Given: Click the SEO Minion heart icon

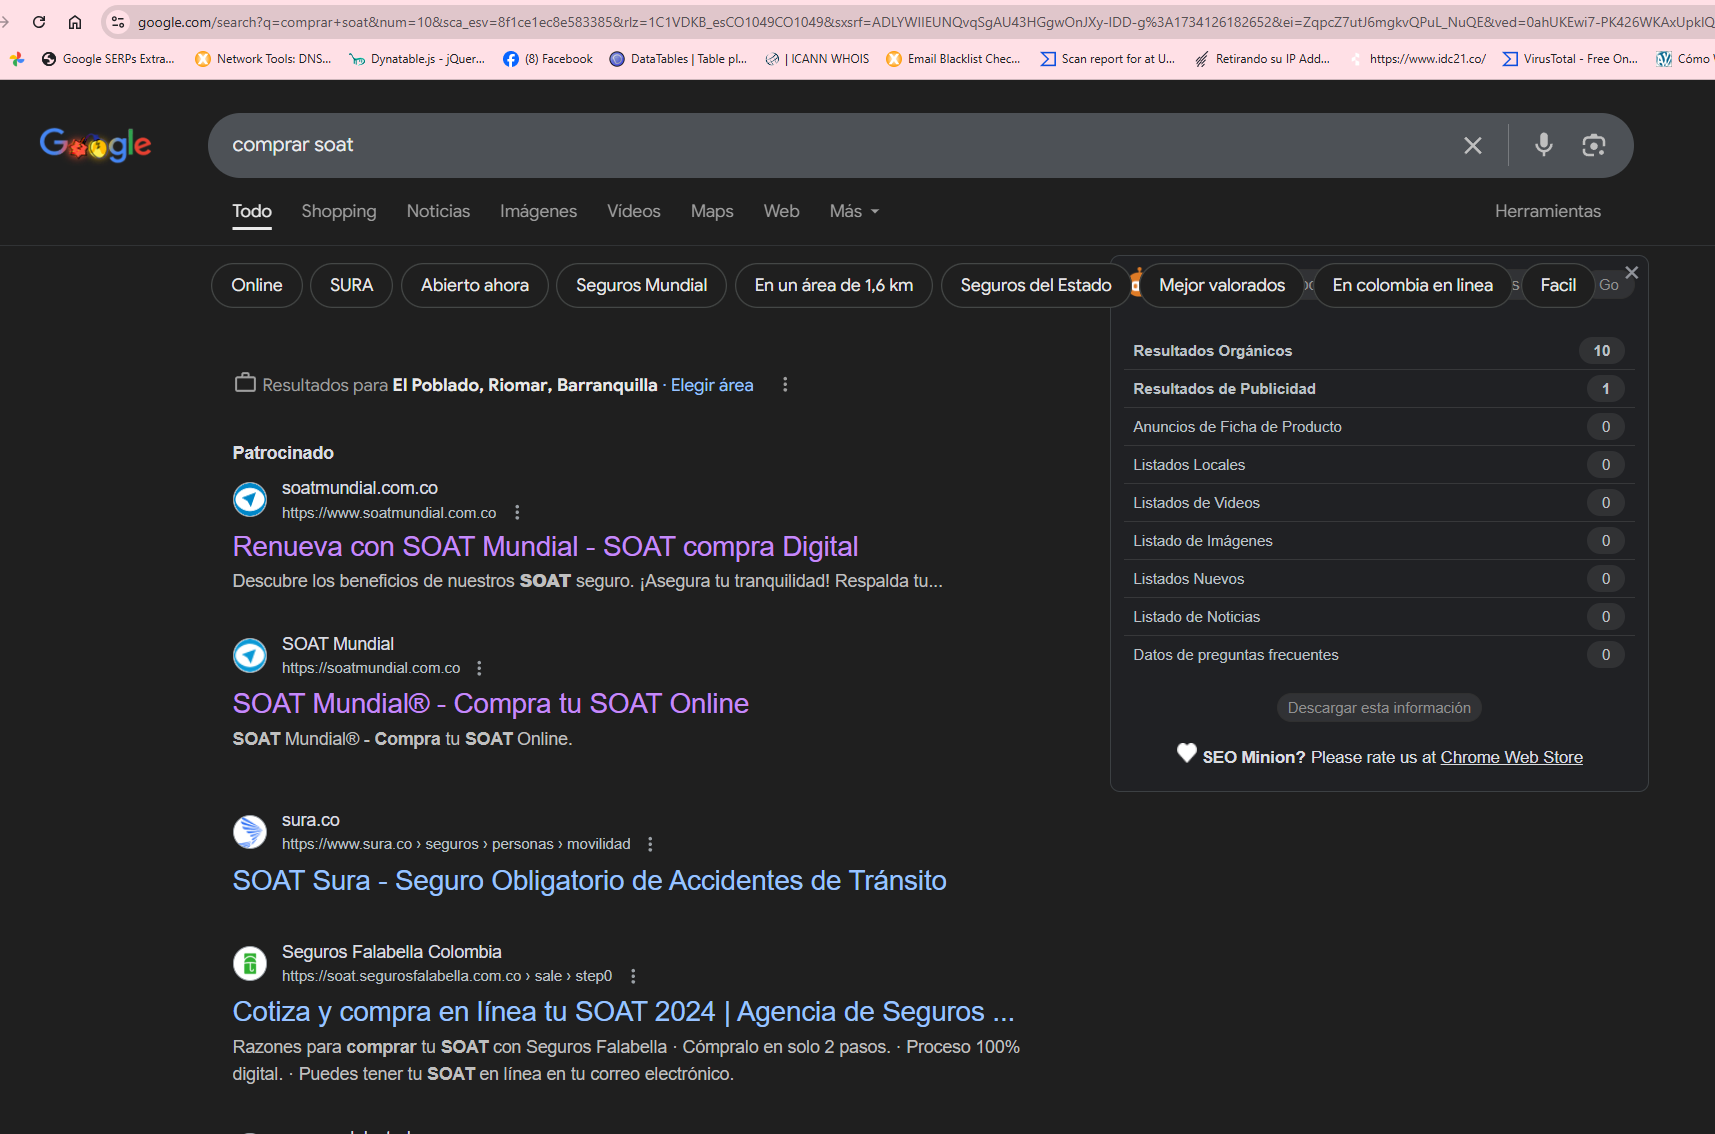Looking at the screenshot, I should pos(1187,753).
